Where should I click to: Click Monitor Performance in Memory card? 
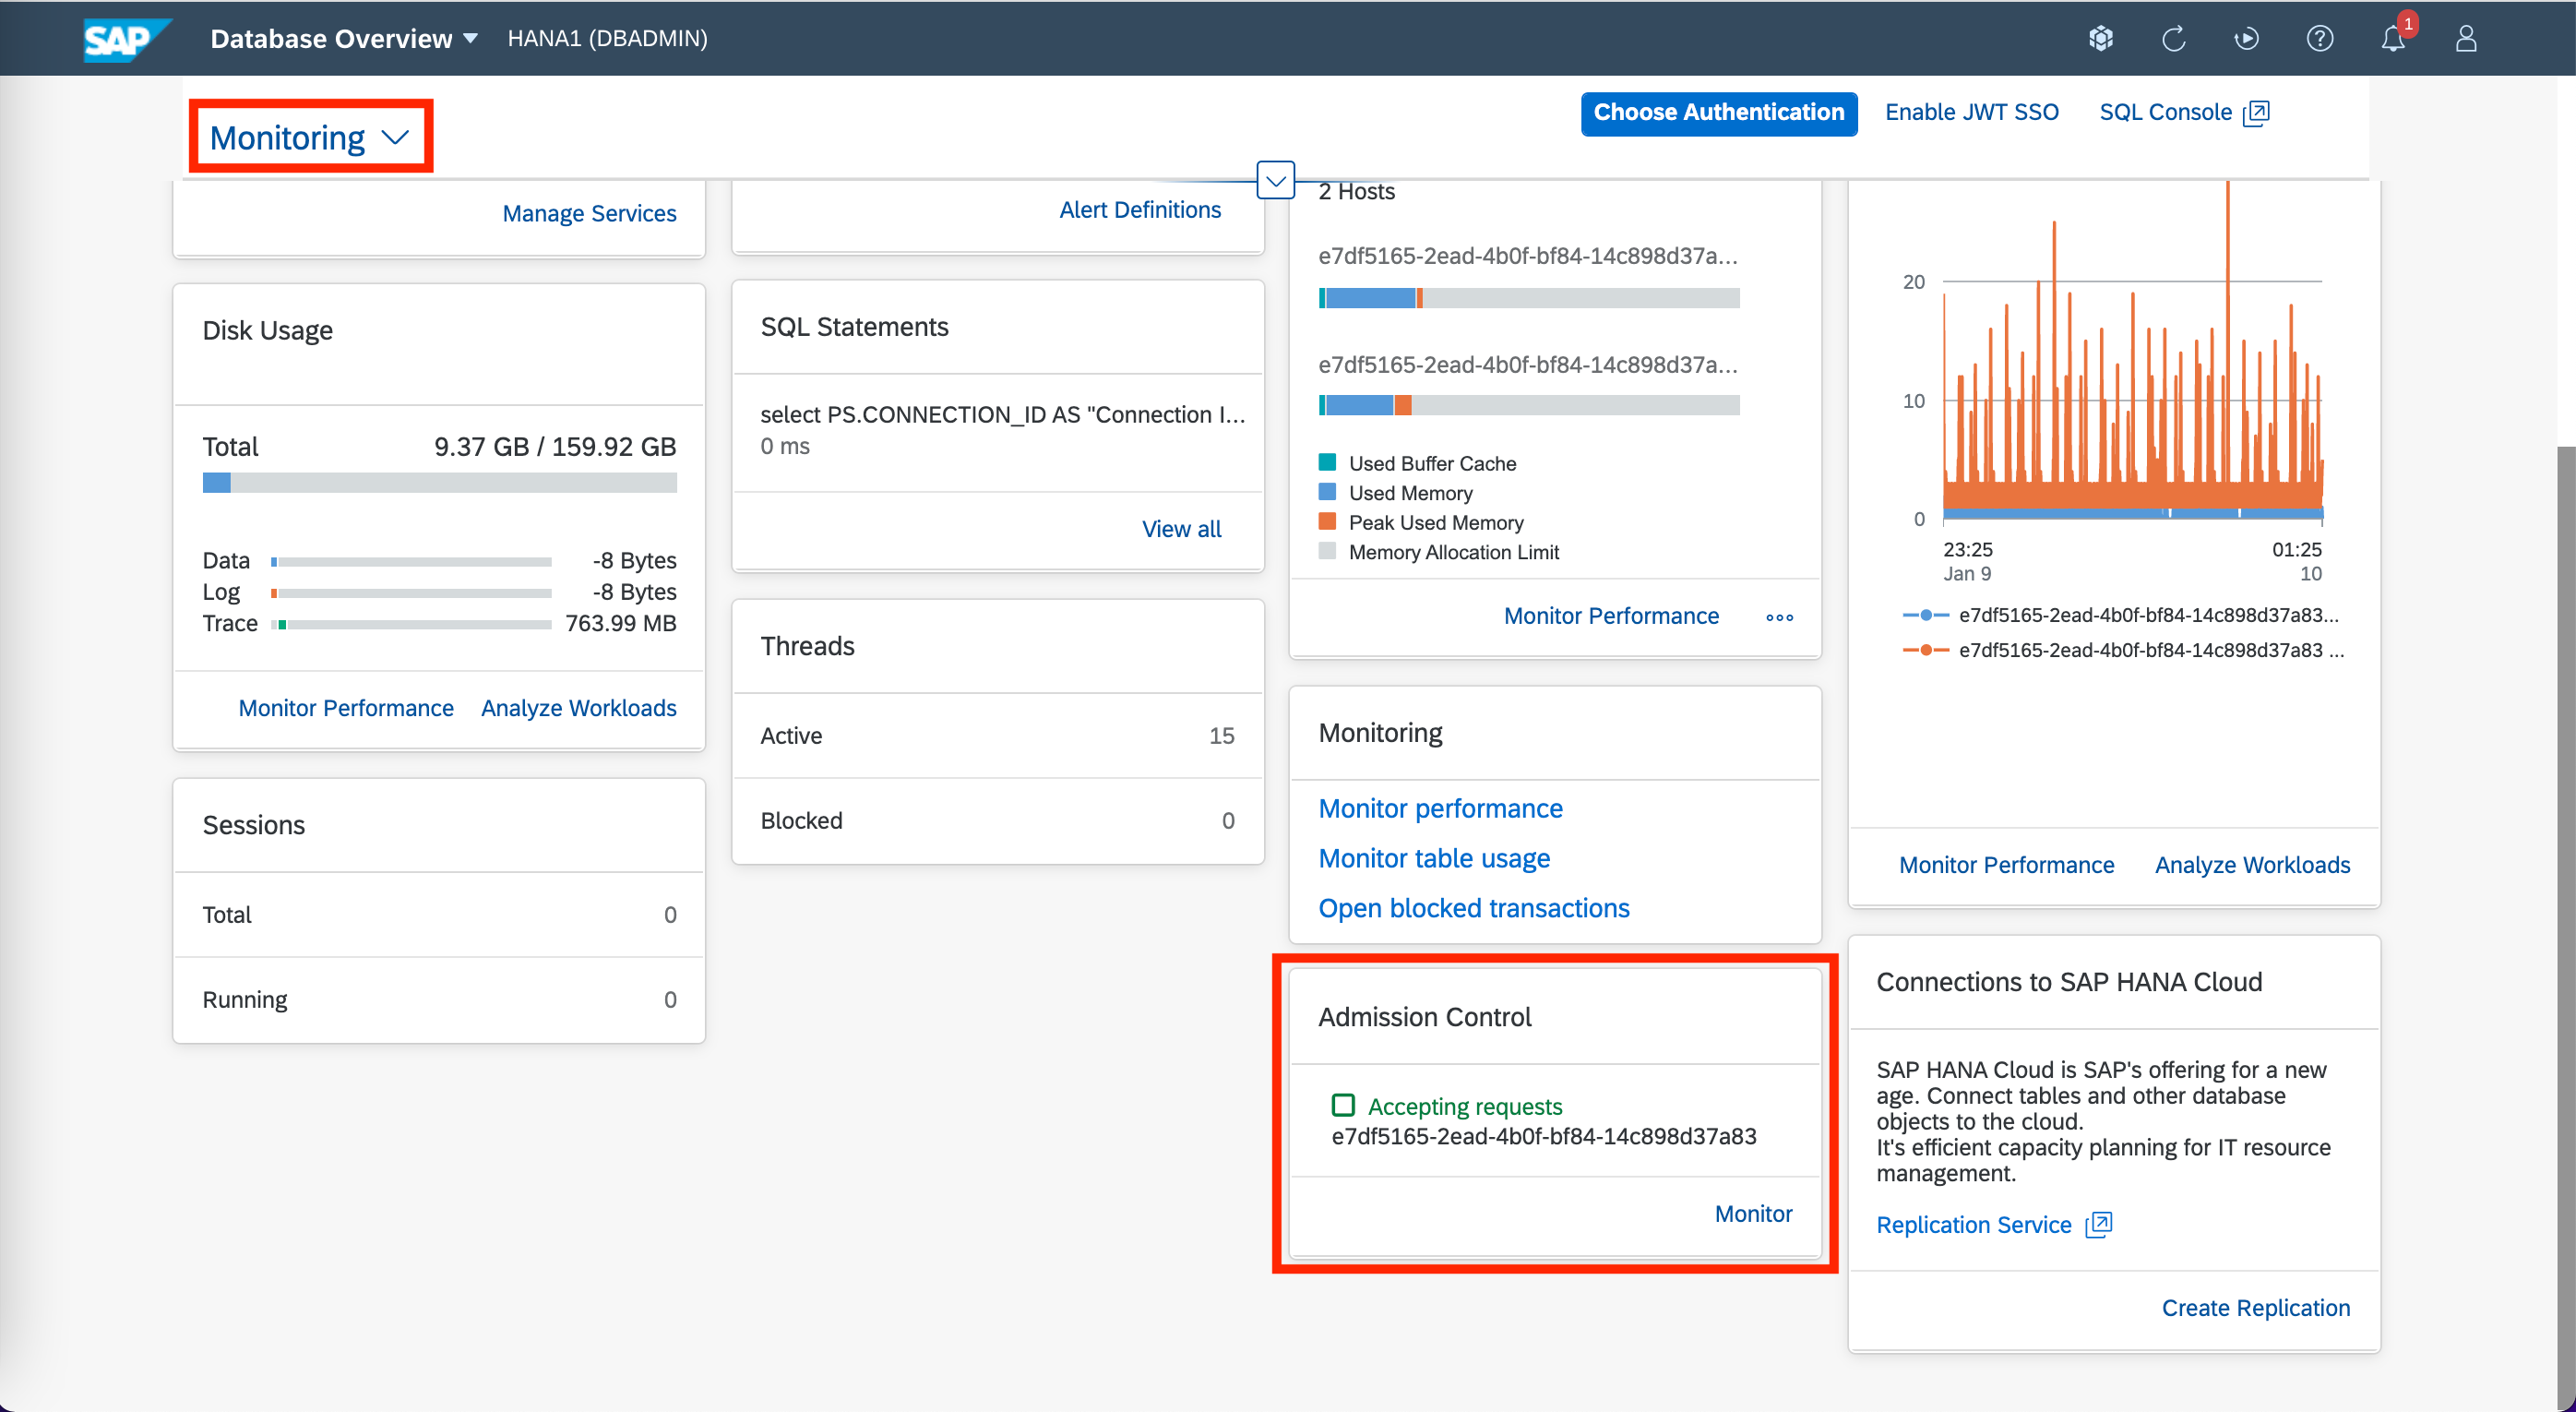1611,616
